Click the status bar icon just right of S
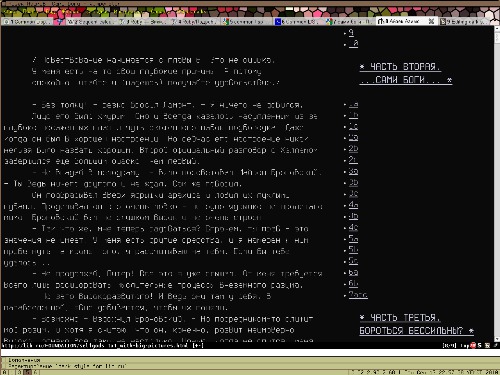 pos(487,345)
